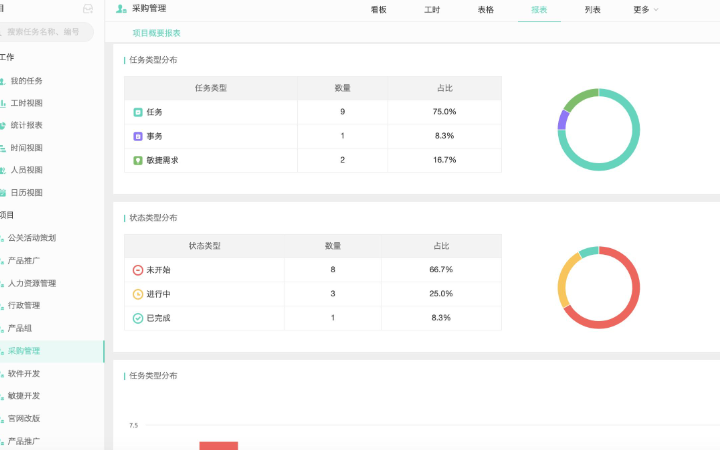
Task: Click the purple 事务 type icon
Action: click(x=138, y=136)
